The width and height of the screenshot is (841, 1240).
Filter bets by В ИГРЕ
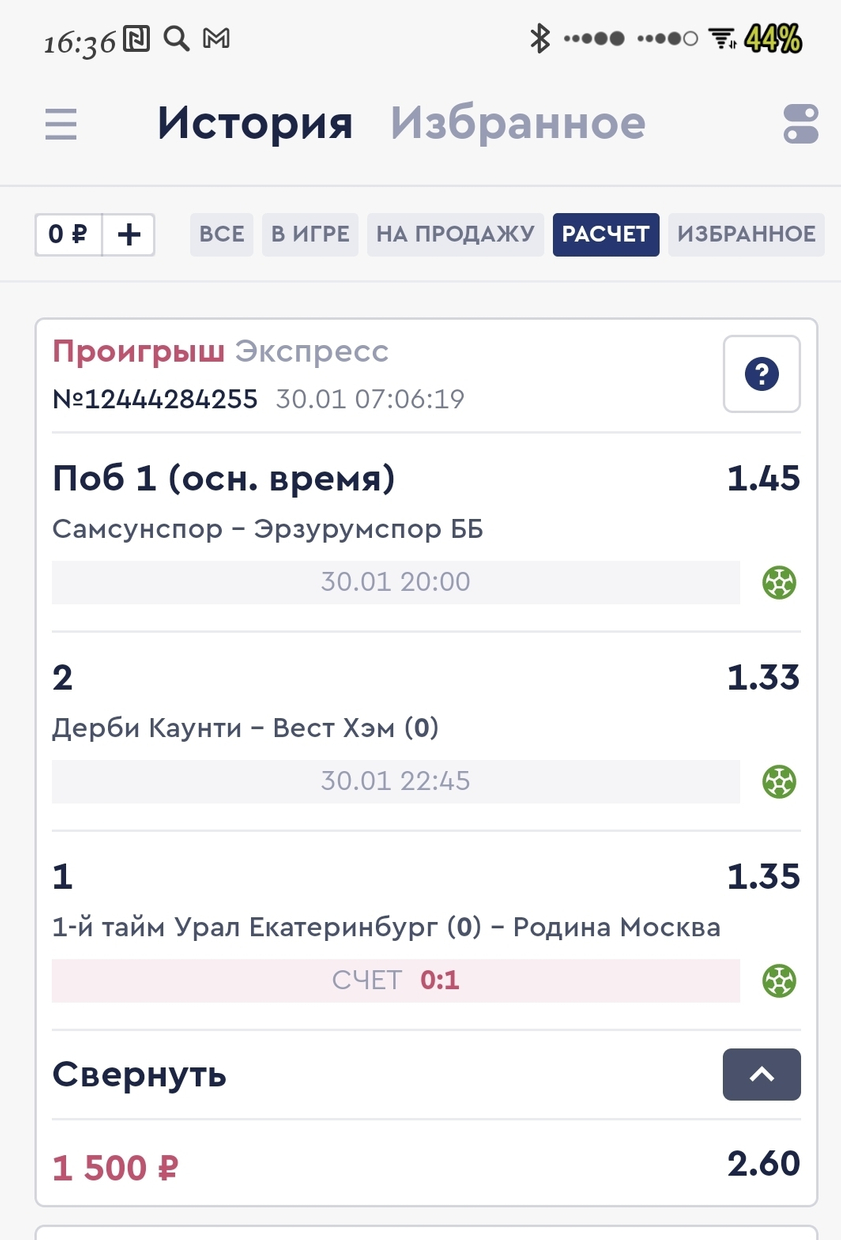tap(311, 235)
